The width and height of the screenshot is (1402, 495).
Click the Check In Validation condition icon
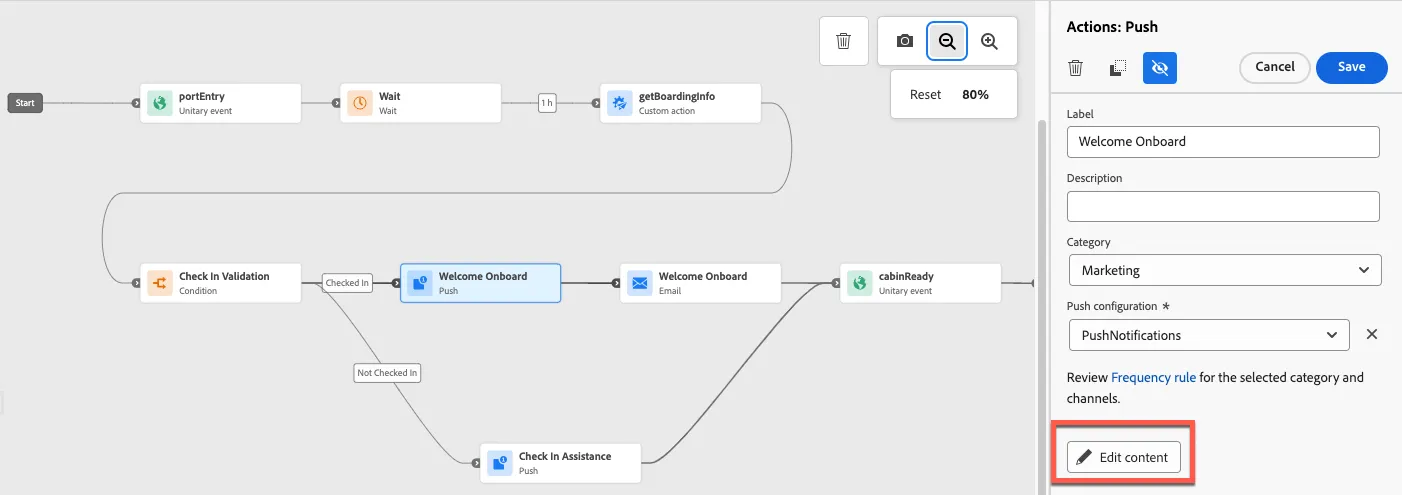(x=159, y=283)
